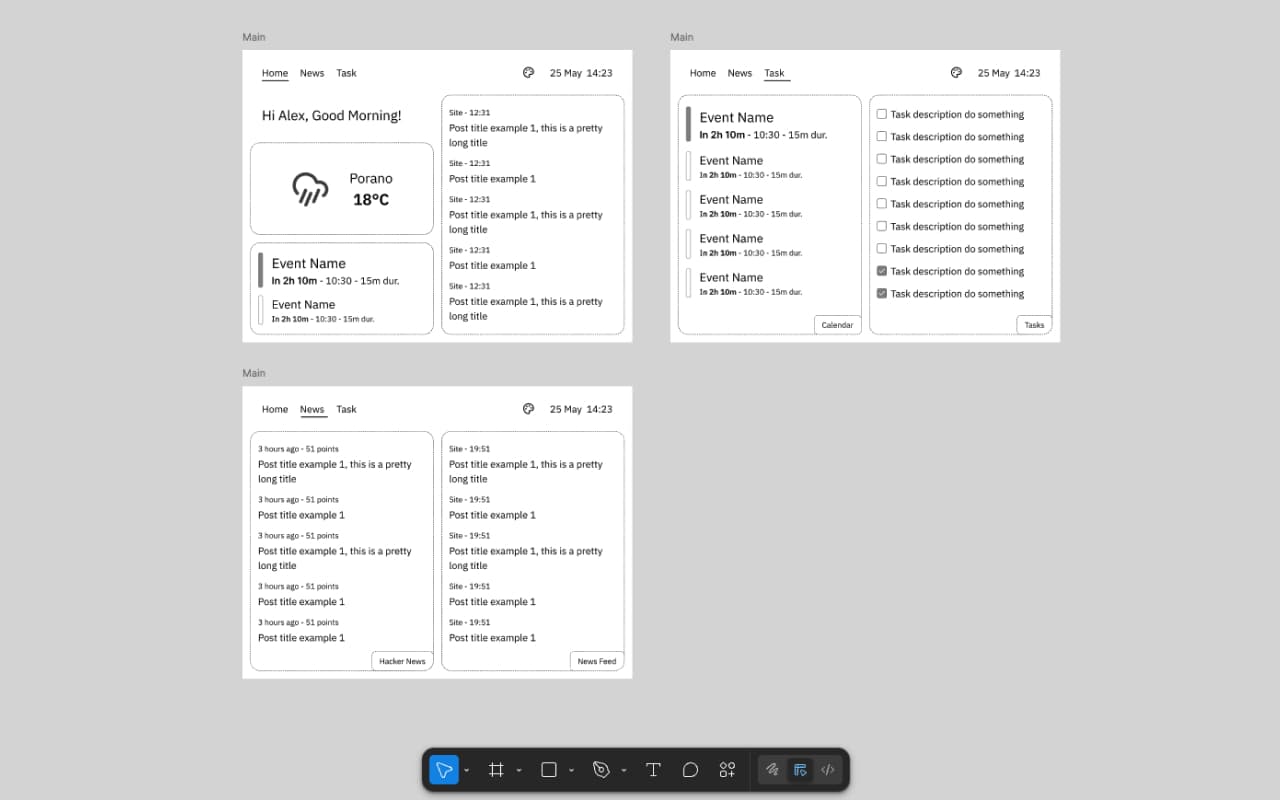
Task: Select underlined News tab in Hacker News frame
Action: 312,409
